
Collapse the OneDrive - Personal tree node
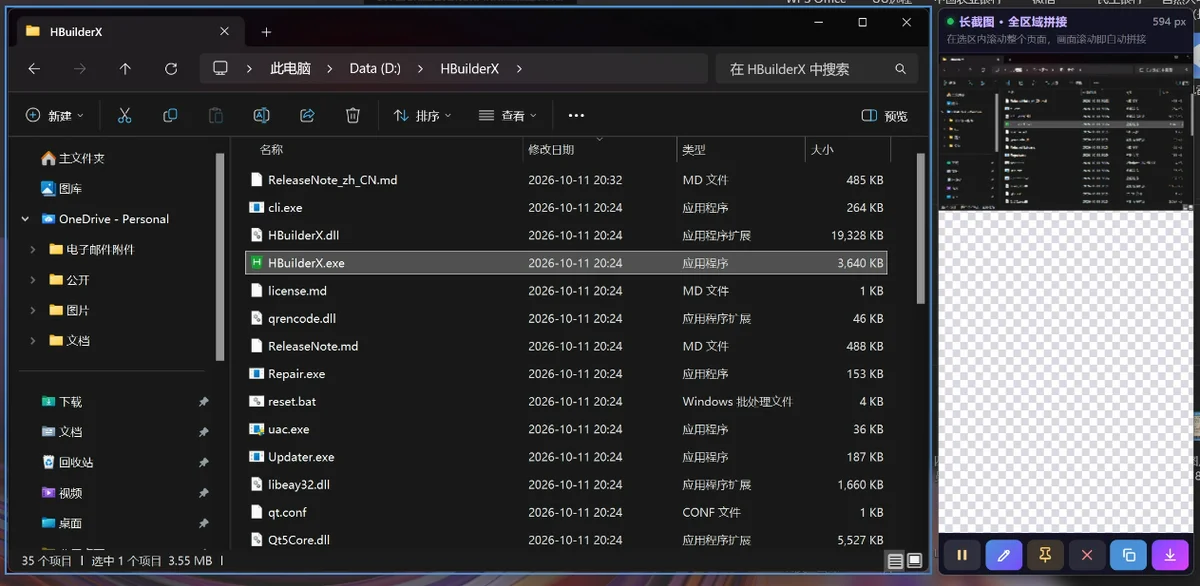(26, 219)
